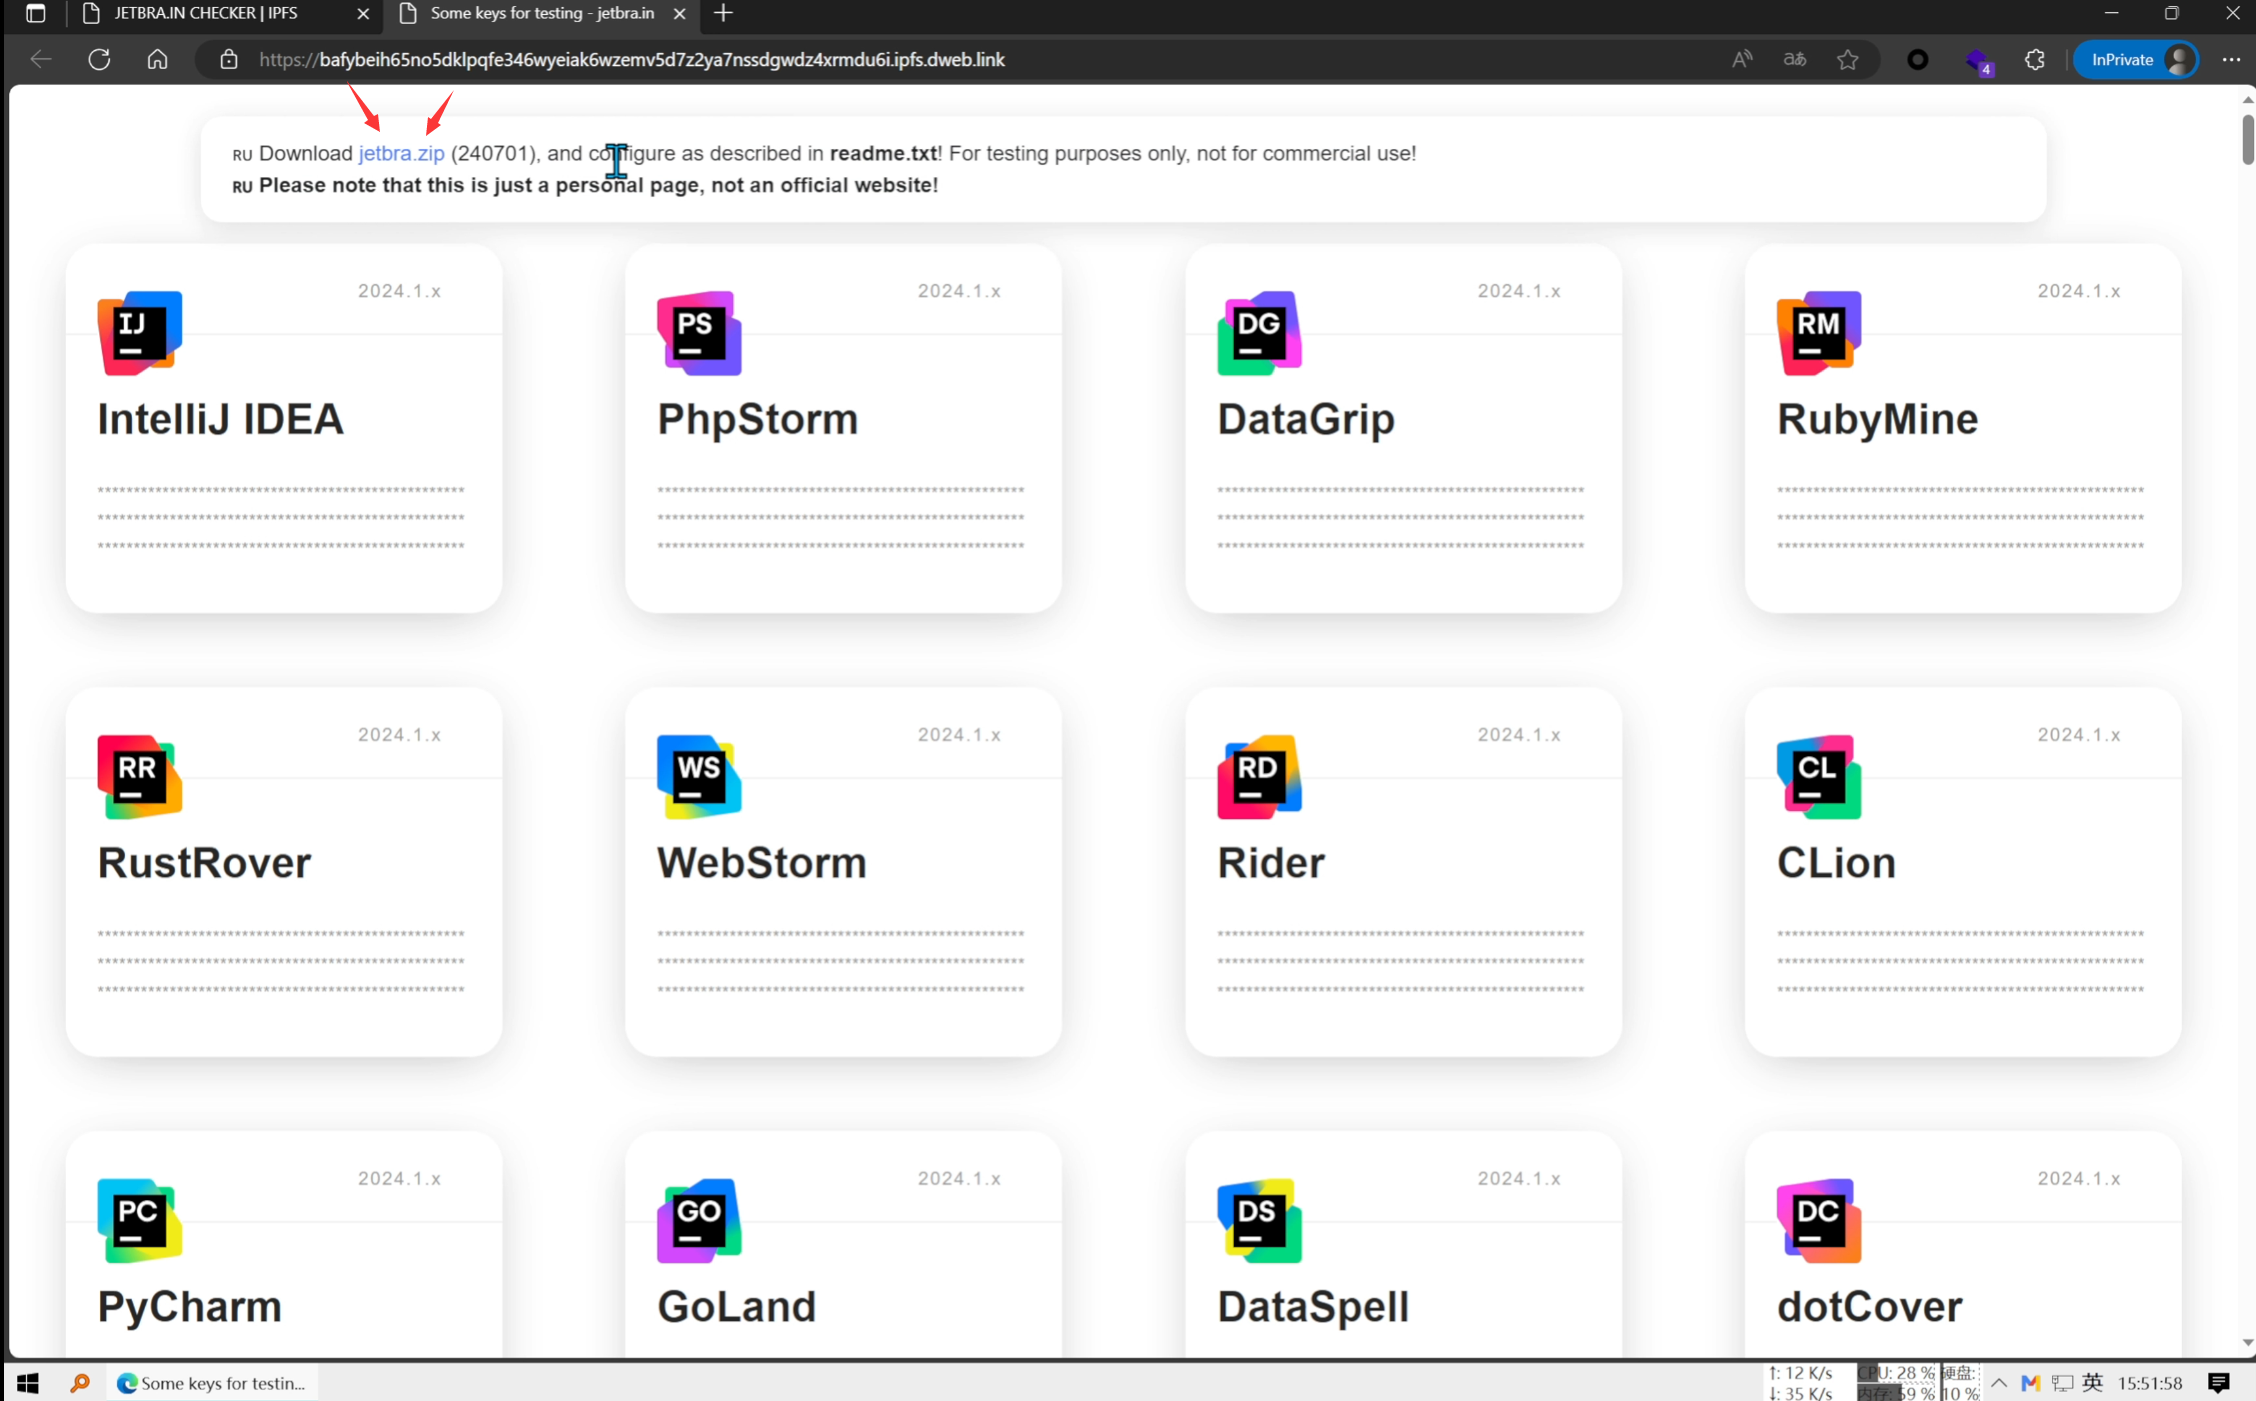Viewport: 2256px width, 1401px height.
Task: Open a new tab with the plus button
Action: (723, 13)
